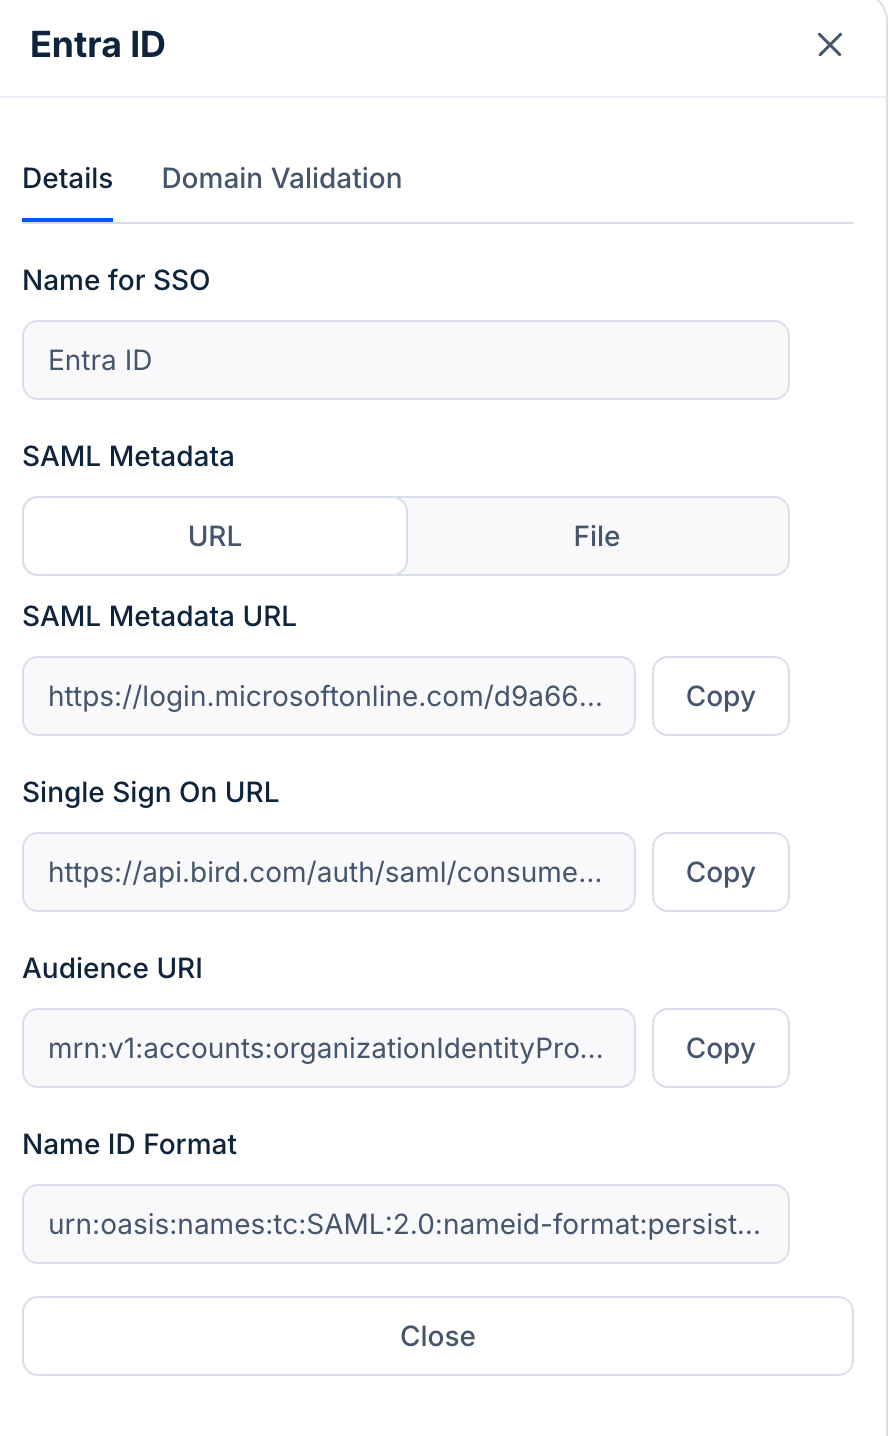The width and height of the screenshot is (890, 1436).
Task: Click the SAML Metadata URL text field
Action: coord(329,696)
